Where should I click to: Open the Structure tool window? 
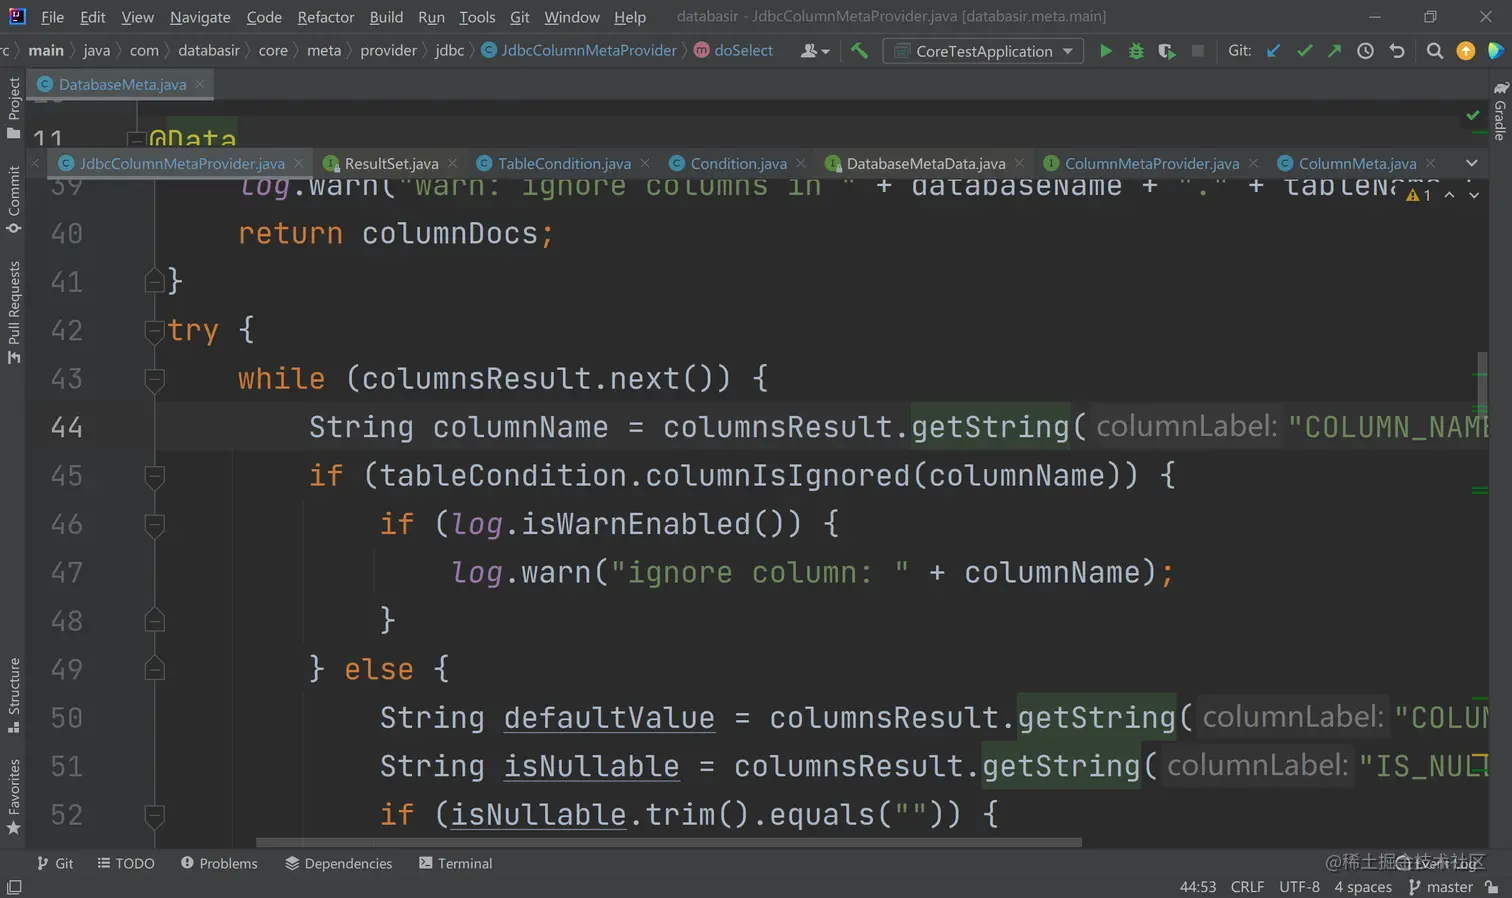(14, 695)
